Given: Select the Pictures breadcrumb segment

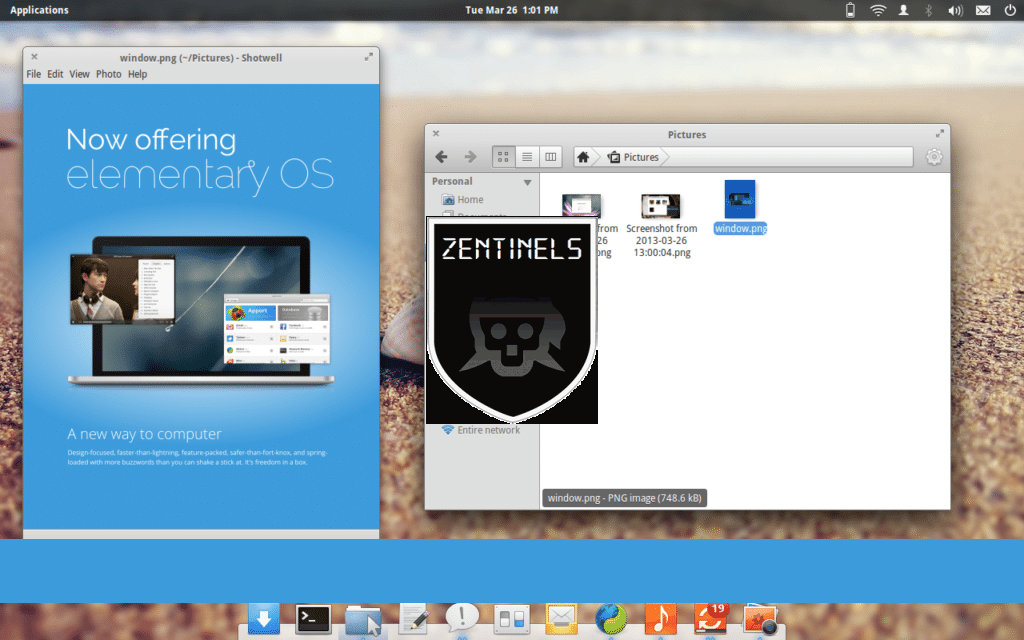Looking at the screenshot, I should pyautogui.click(x=633, y=157).
